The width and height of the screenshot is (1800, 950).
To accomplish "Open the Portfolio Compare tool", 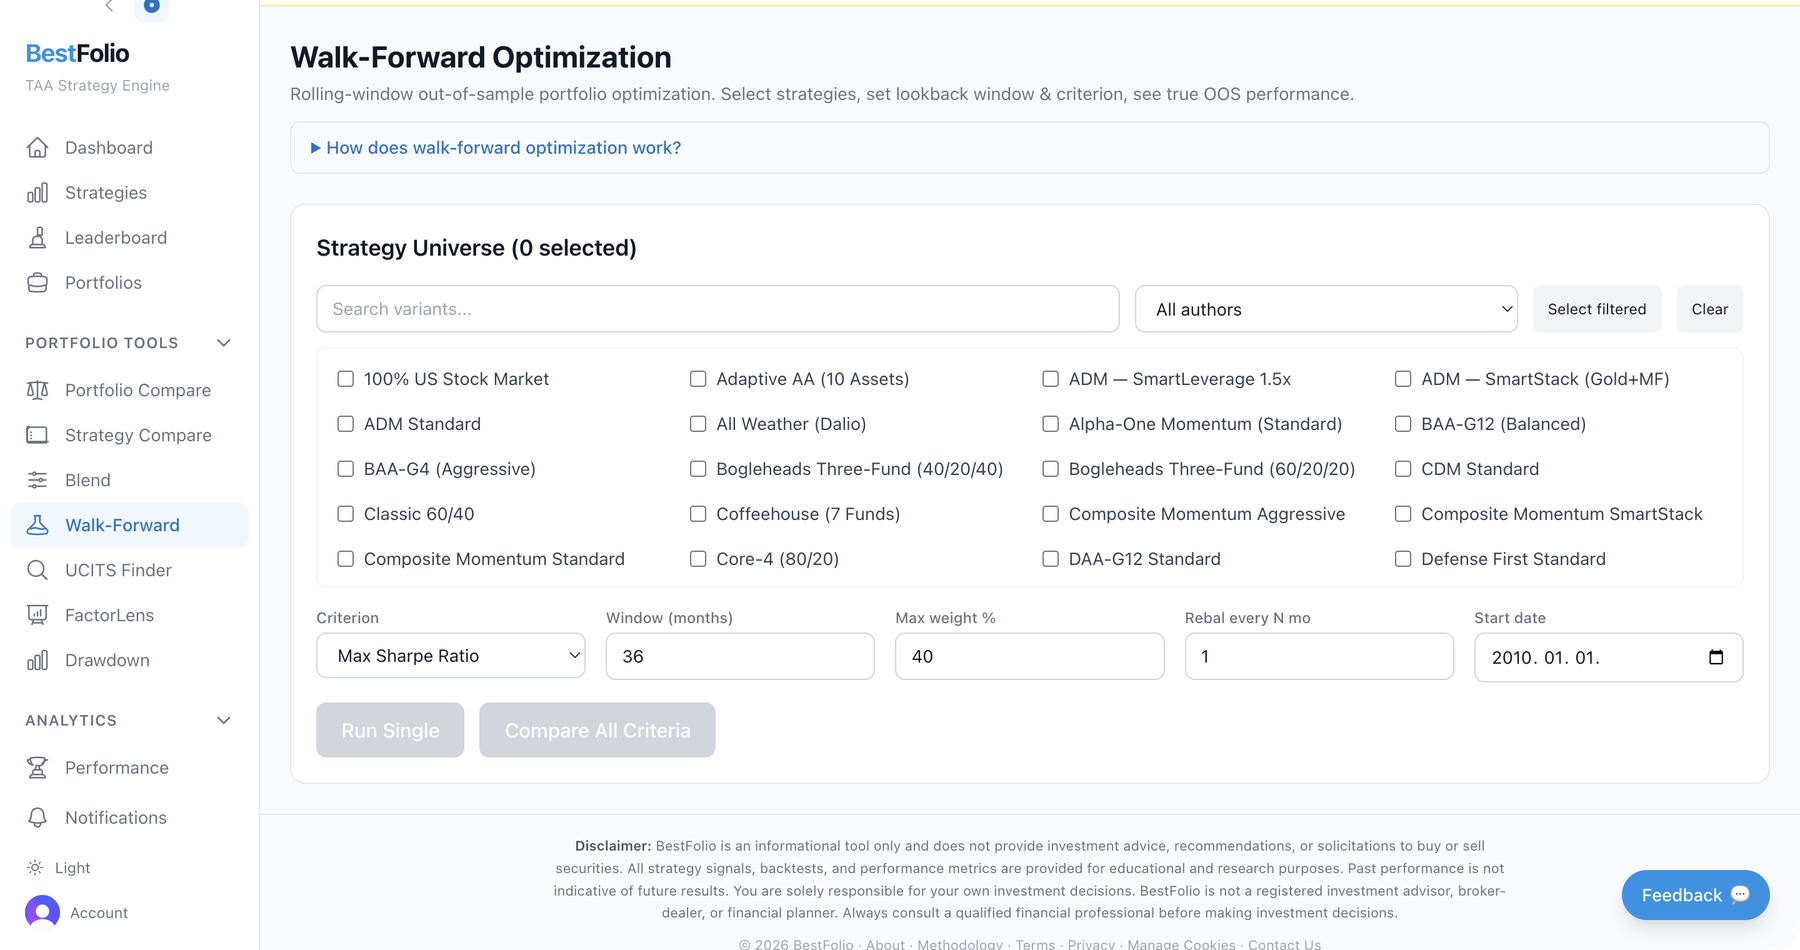I will pos(137,390).
